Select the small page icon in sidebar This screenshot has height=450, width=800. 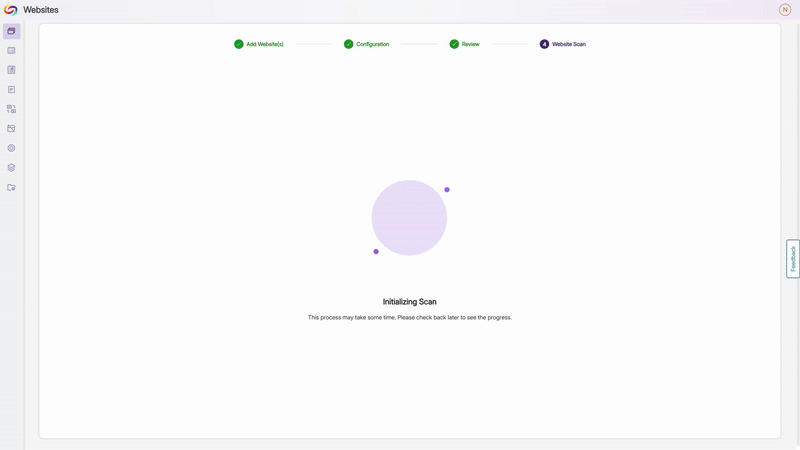11,90
